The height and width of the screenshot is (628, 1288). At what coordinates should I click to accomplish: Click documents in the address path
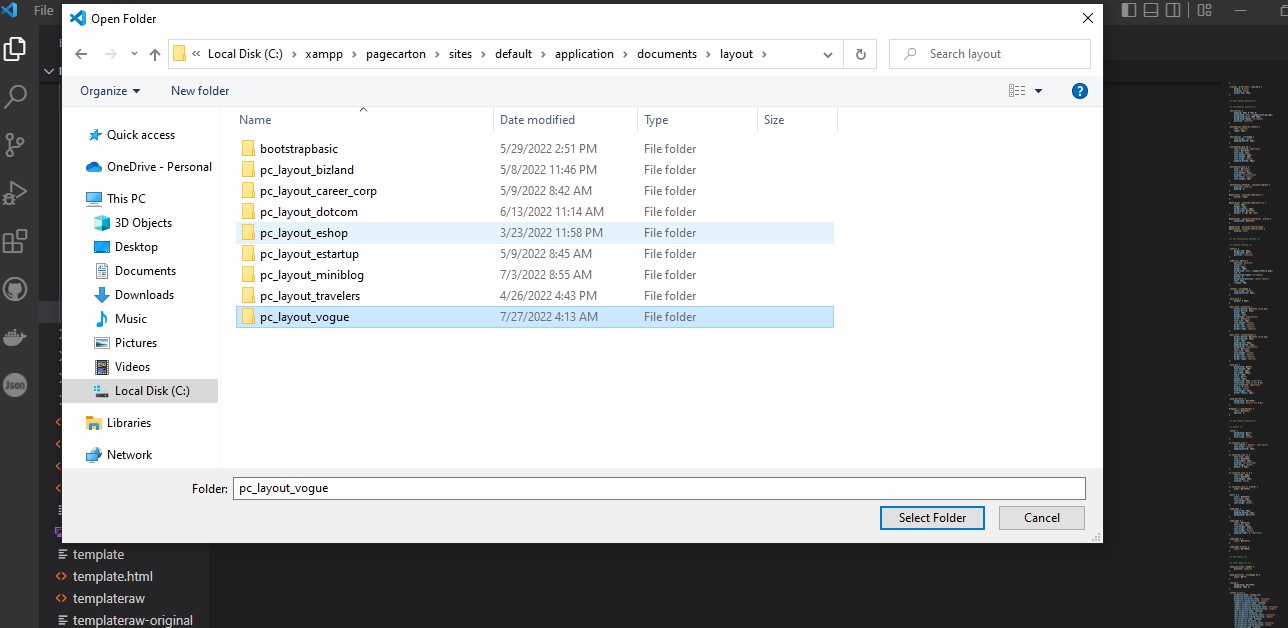(x=667, y=54)
